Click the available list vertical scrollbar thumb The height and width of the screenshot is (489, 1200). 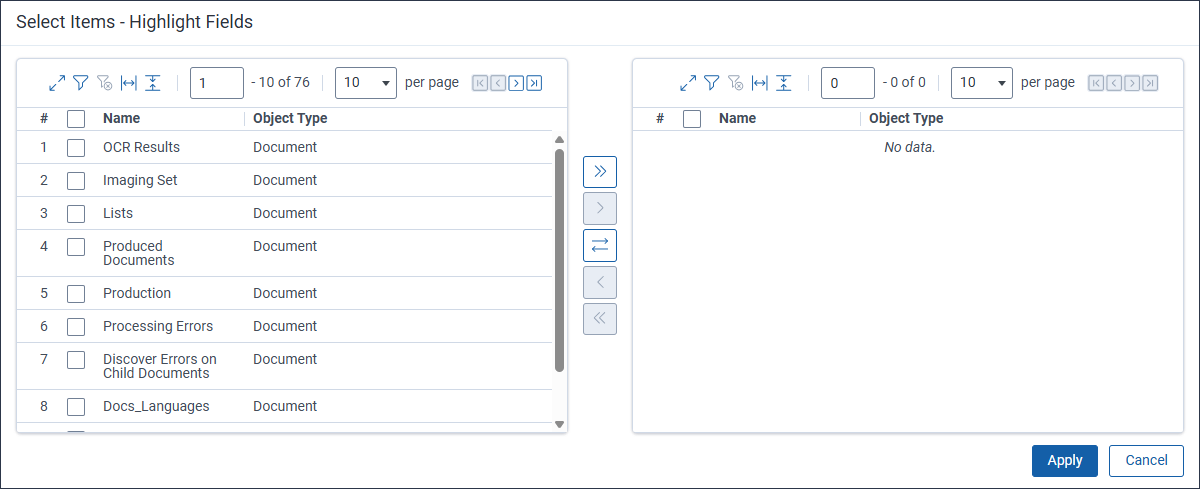[x=560, y=260]
